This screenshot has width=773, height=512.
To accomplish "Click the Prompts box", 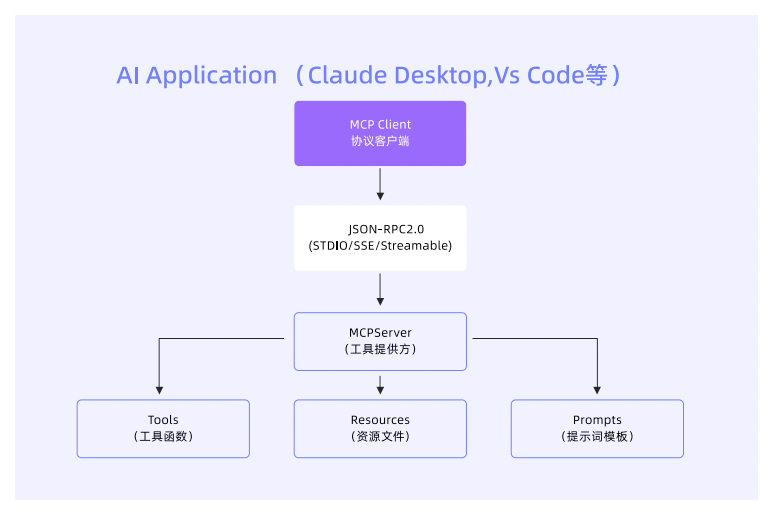I will coord(597,429).
